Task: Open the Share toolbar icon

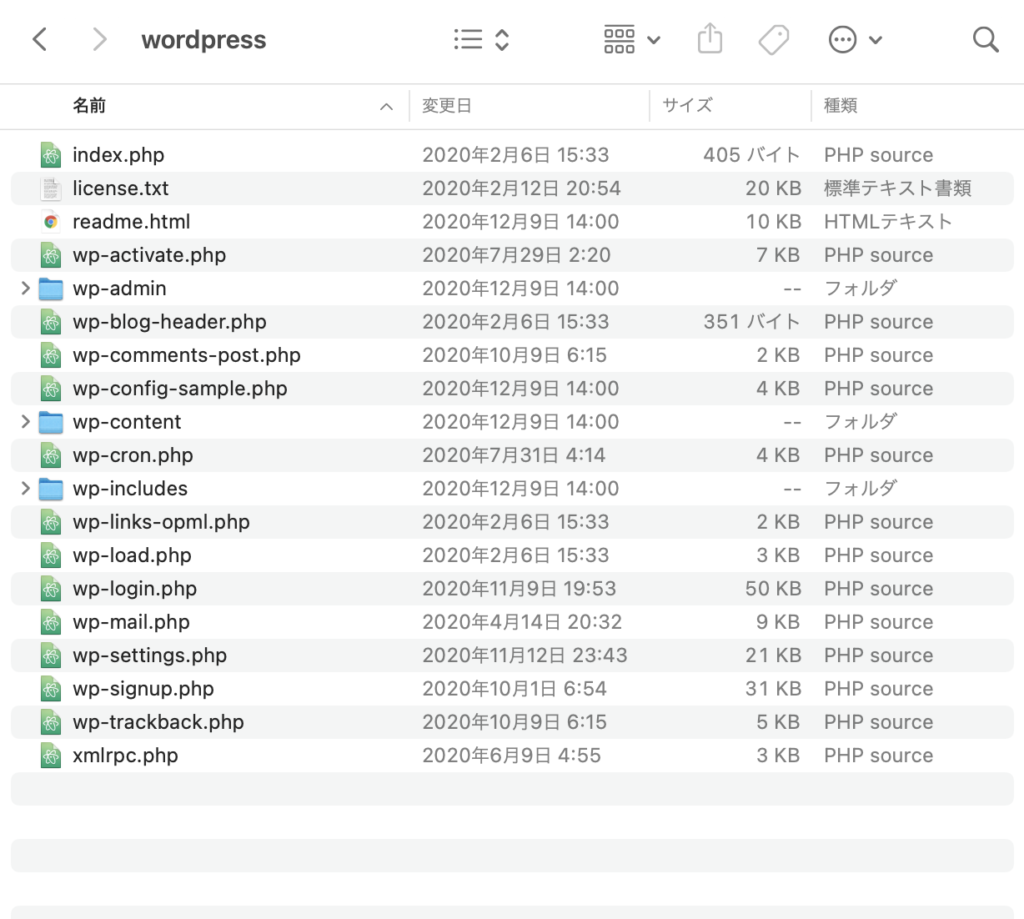Action: [x=709, y=40]
